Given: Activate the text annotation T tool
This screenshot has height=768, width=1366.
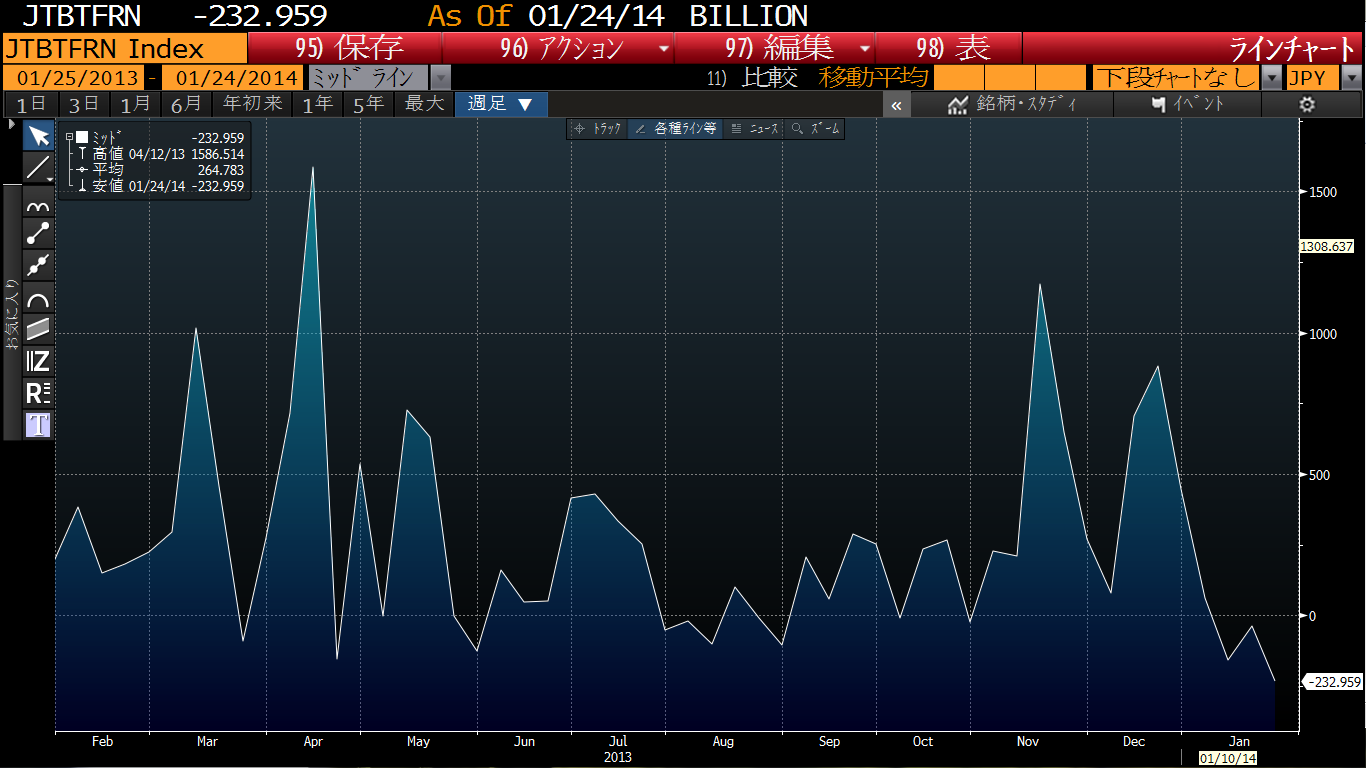Looking at the screenshot, I should [38, 425].
